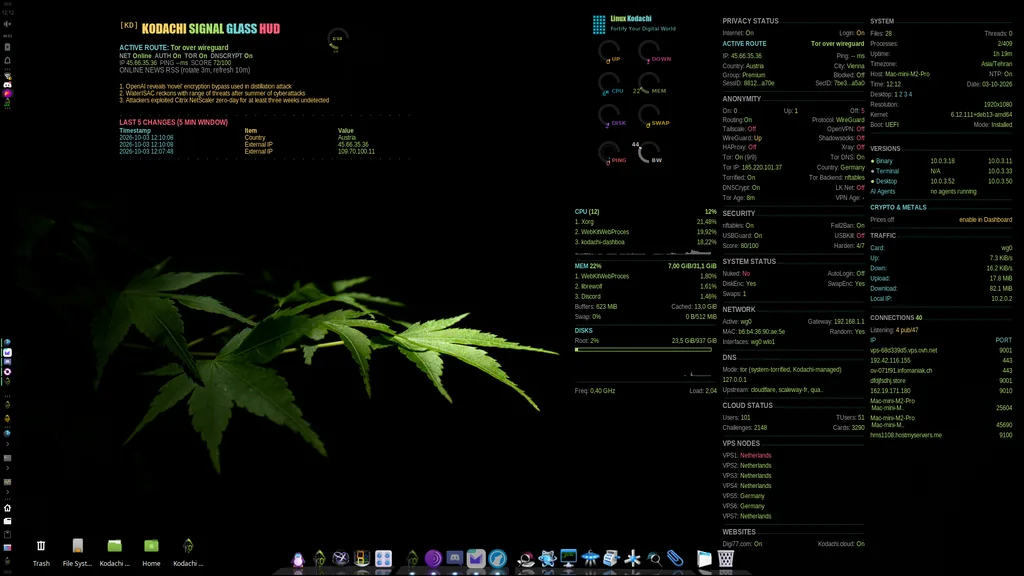This screenshot has width=1024, height=576.
Task: Open Discord from the dock
Action: point(455,558)
